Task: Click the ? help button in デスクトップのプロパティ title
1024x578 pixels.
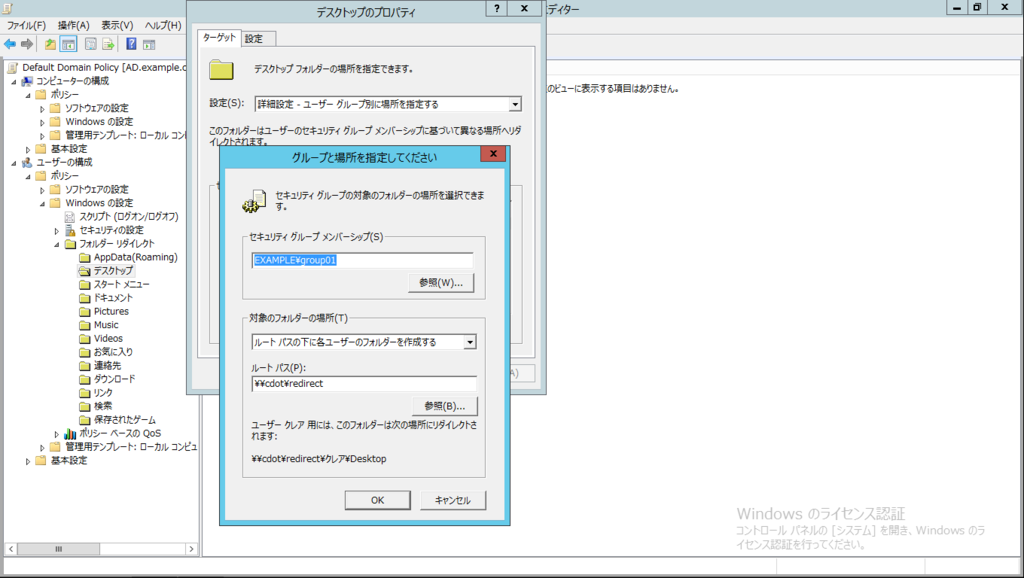Action: tap(497, 8)
